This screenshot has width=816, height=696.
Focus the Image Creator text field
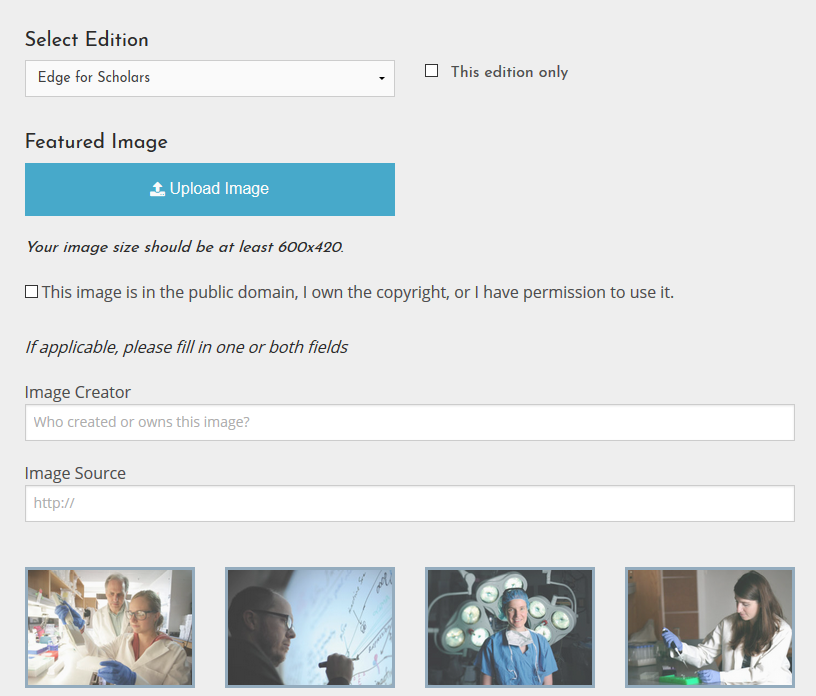(409, 422)
